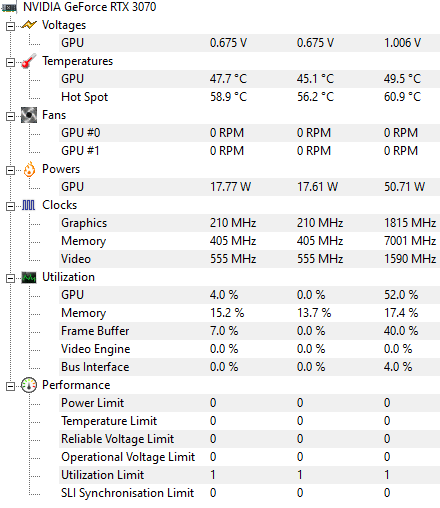Click the red thermometer Temperatures icon
Viewport: 440px width, 508px height.
(29, 61)
